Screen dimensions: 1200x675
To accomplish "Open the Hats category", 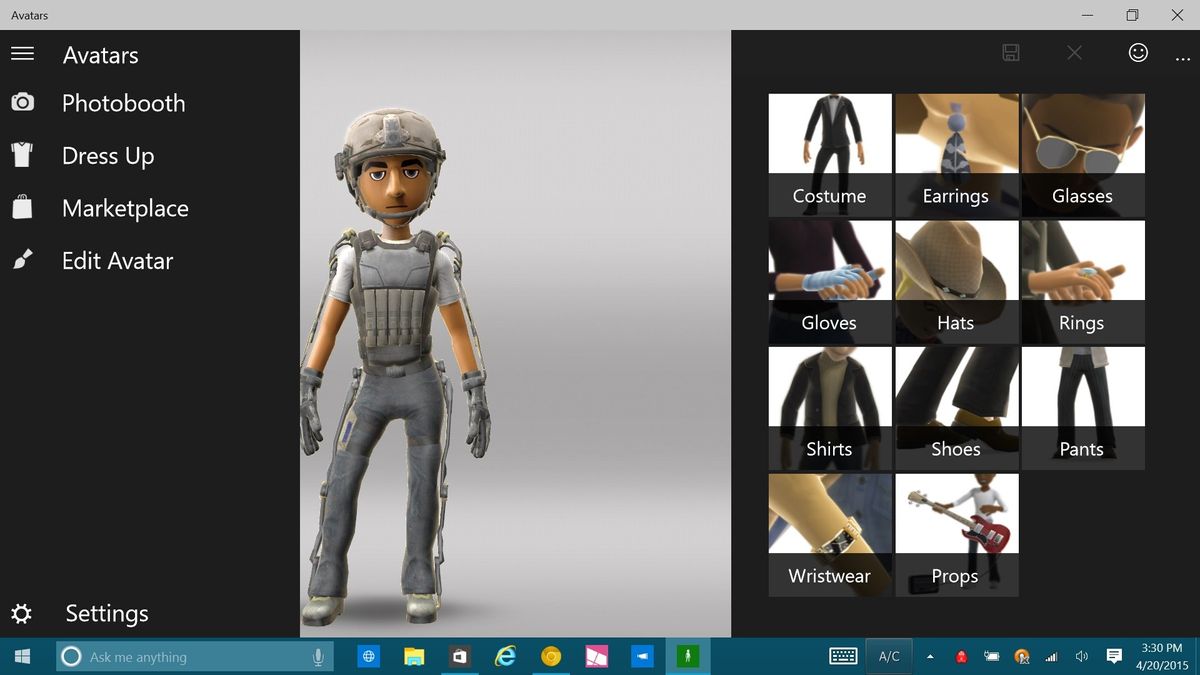I will 955,282.
